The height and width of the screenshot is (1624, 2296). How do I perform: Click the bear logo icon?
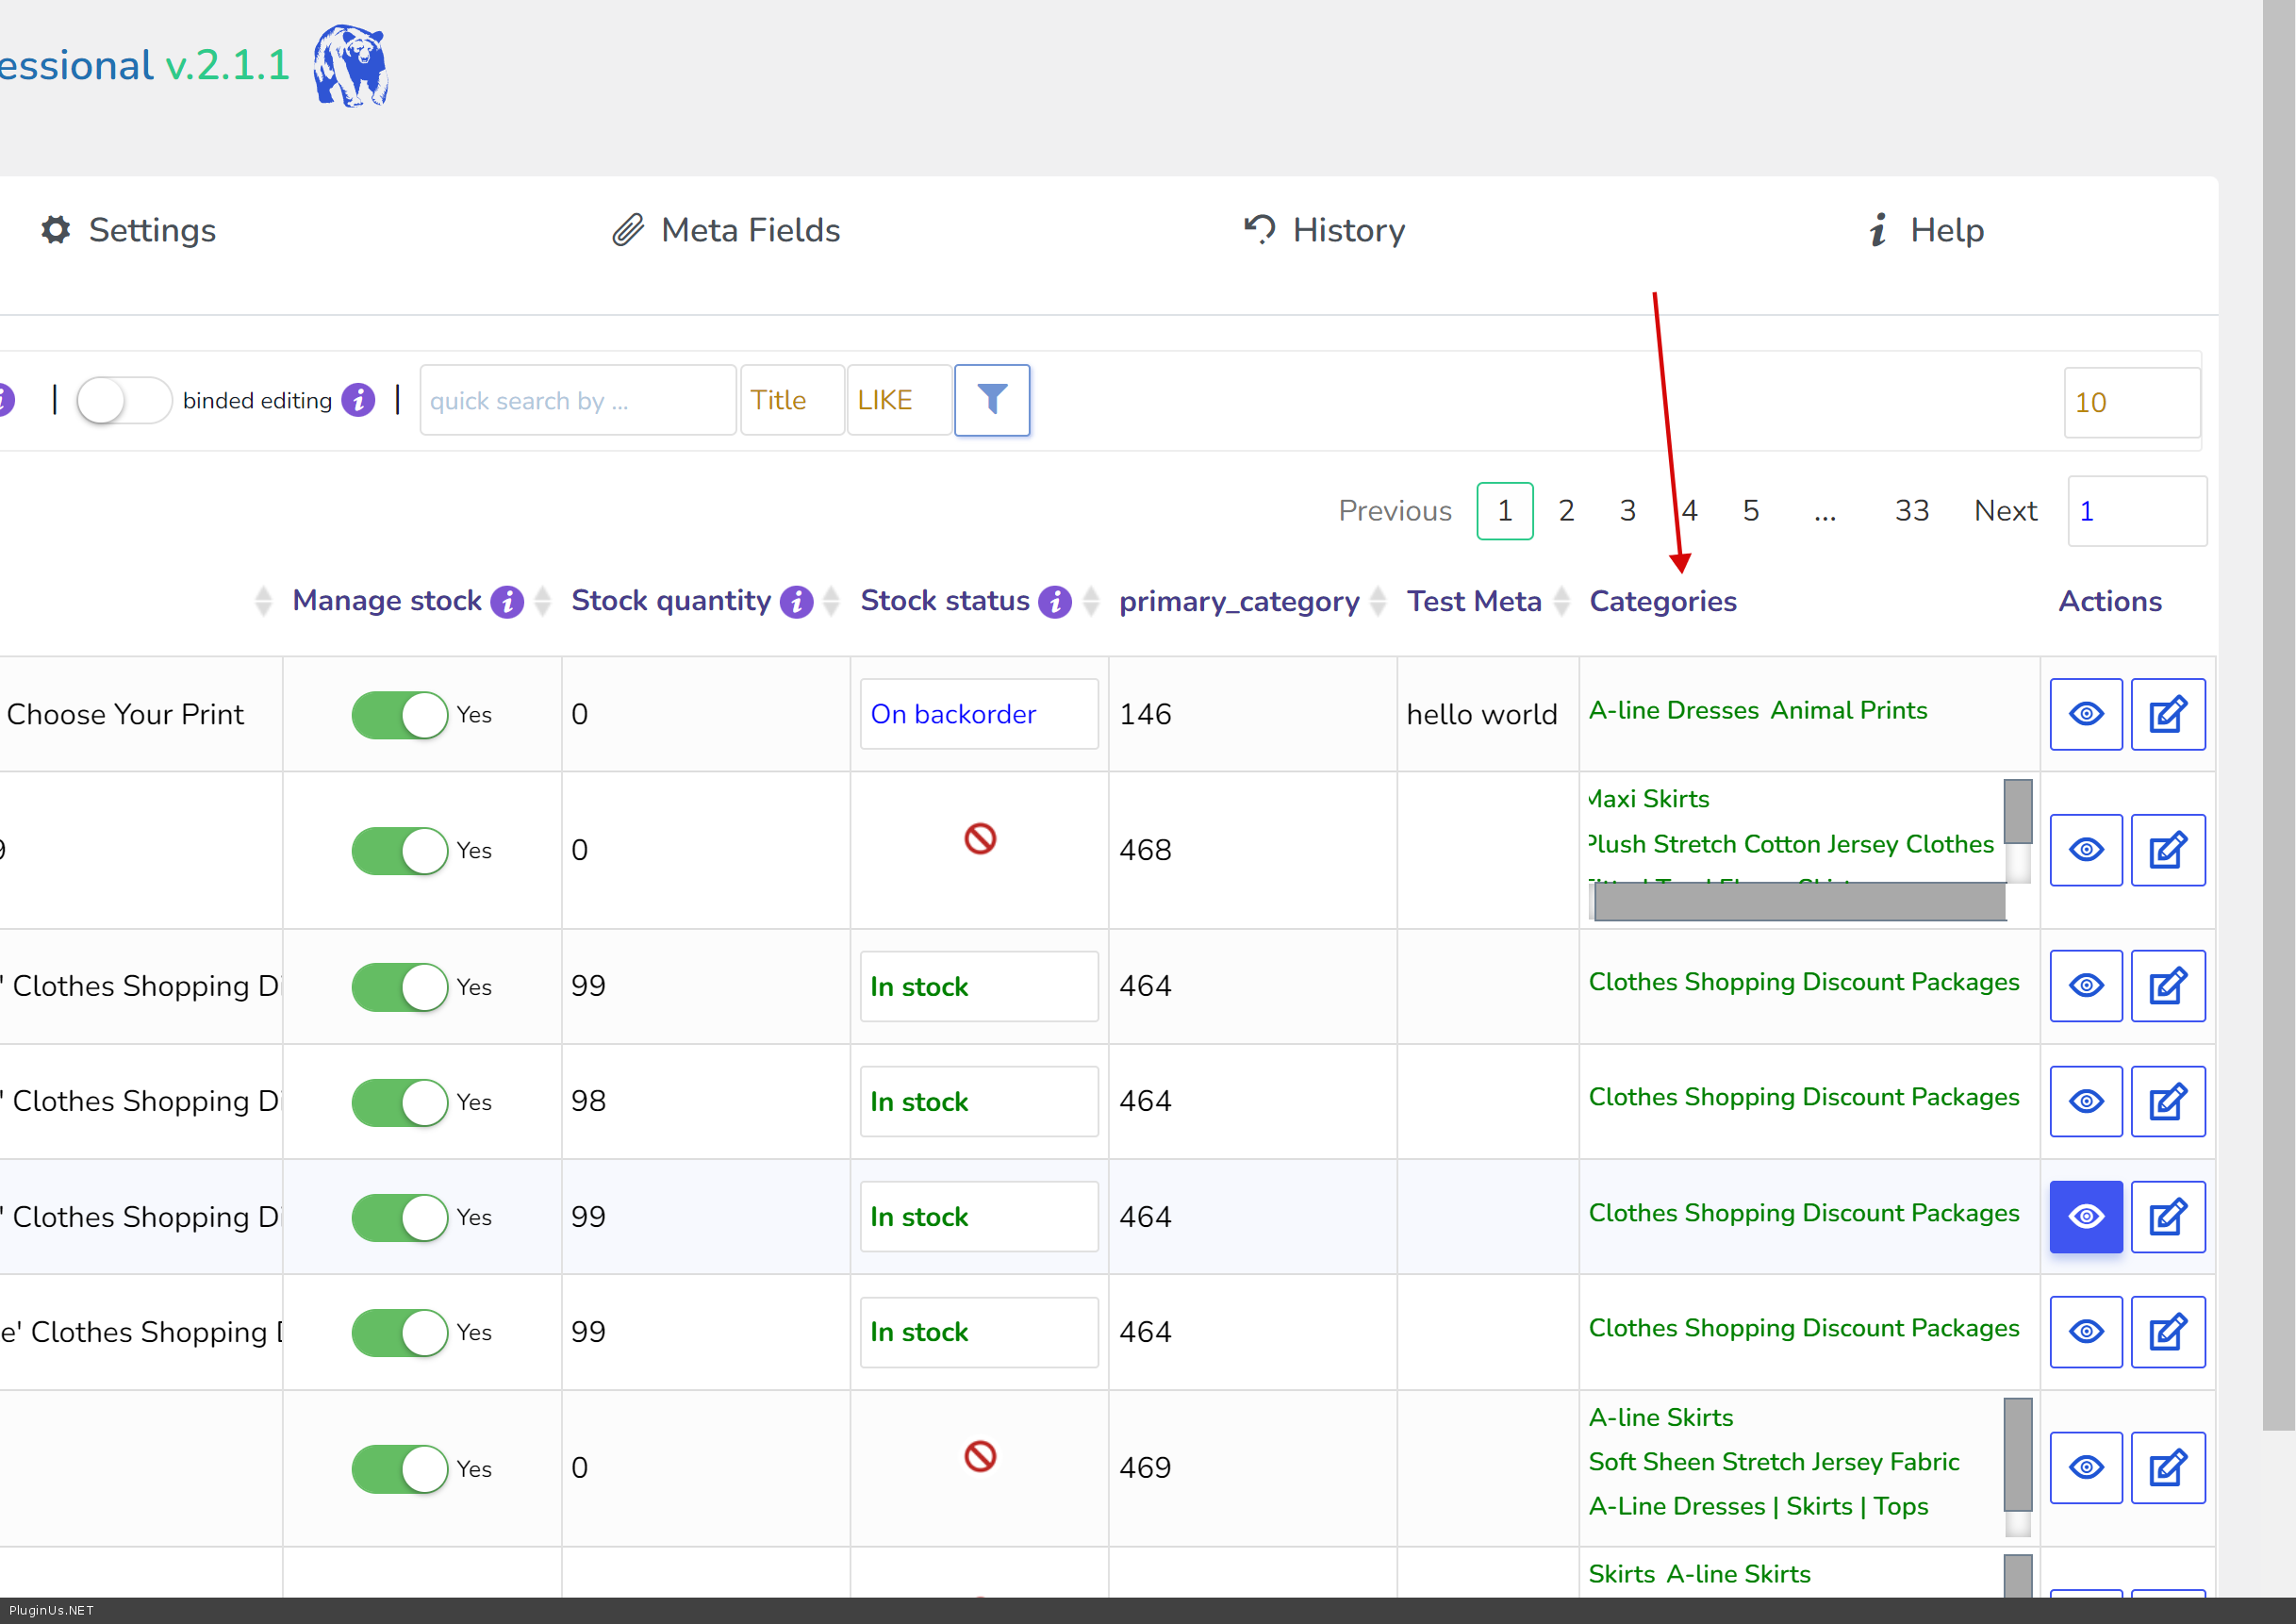tap(350, 66)
